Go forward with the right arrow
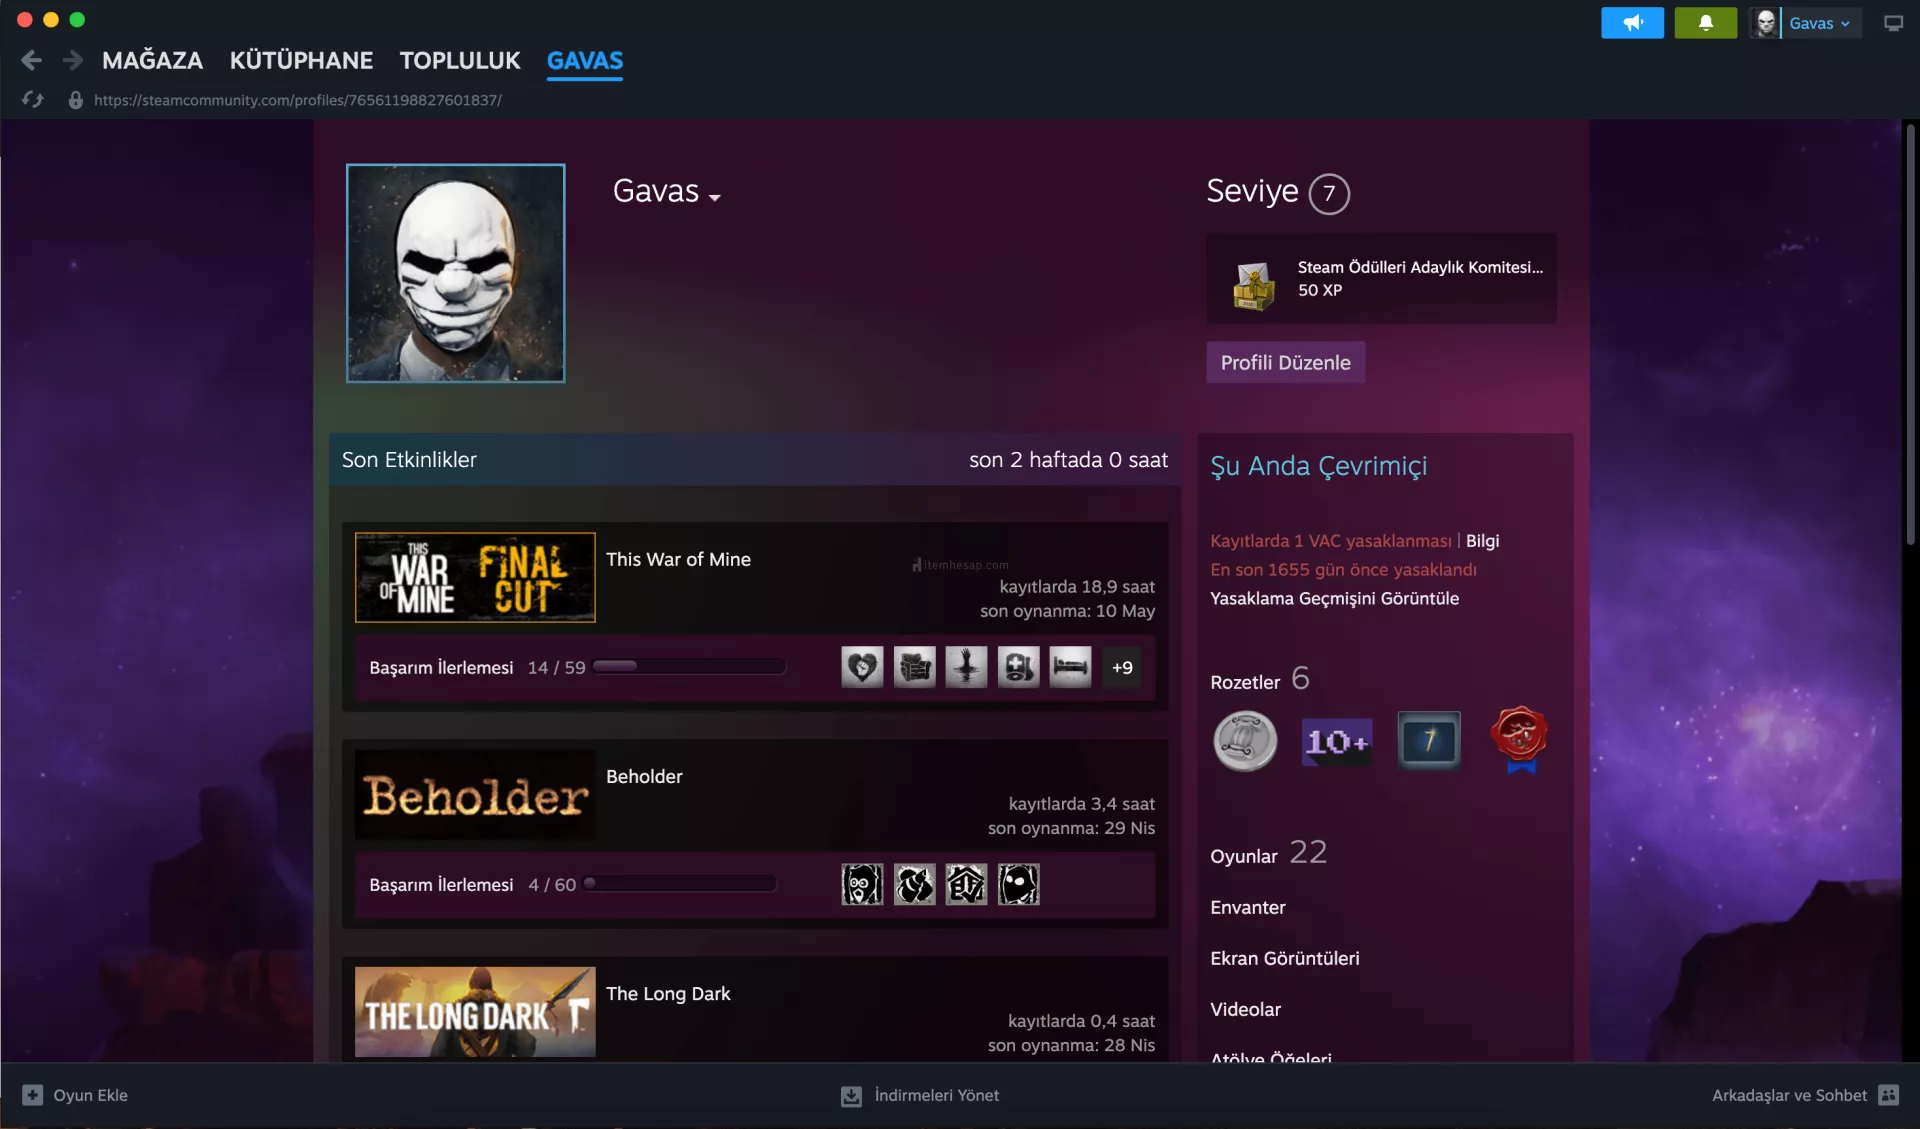Image resolution: width=1920 pixels, height=1129 pixels. click(x=73, y=60)
